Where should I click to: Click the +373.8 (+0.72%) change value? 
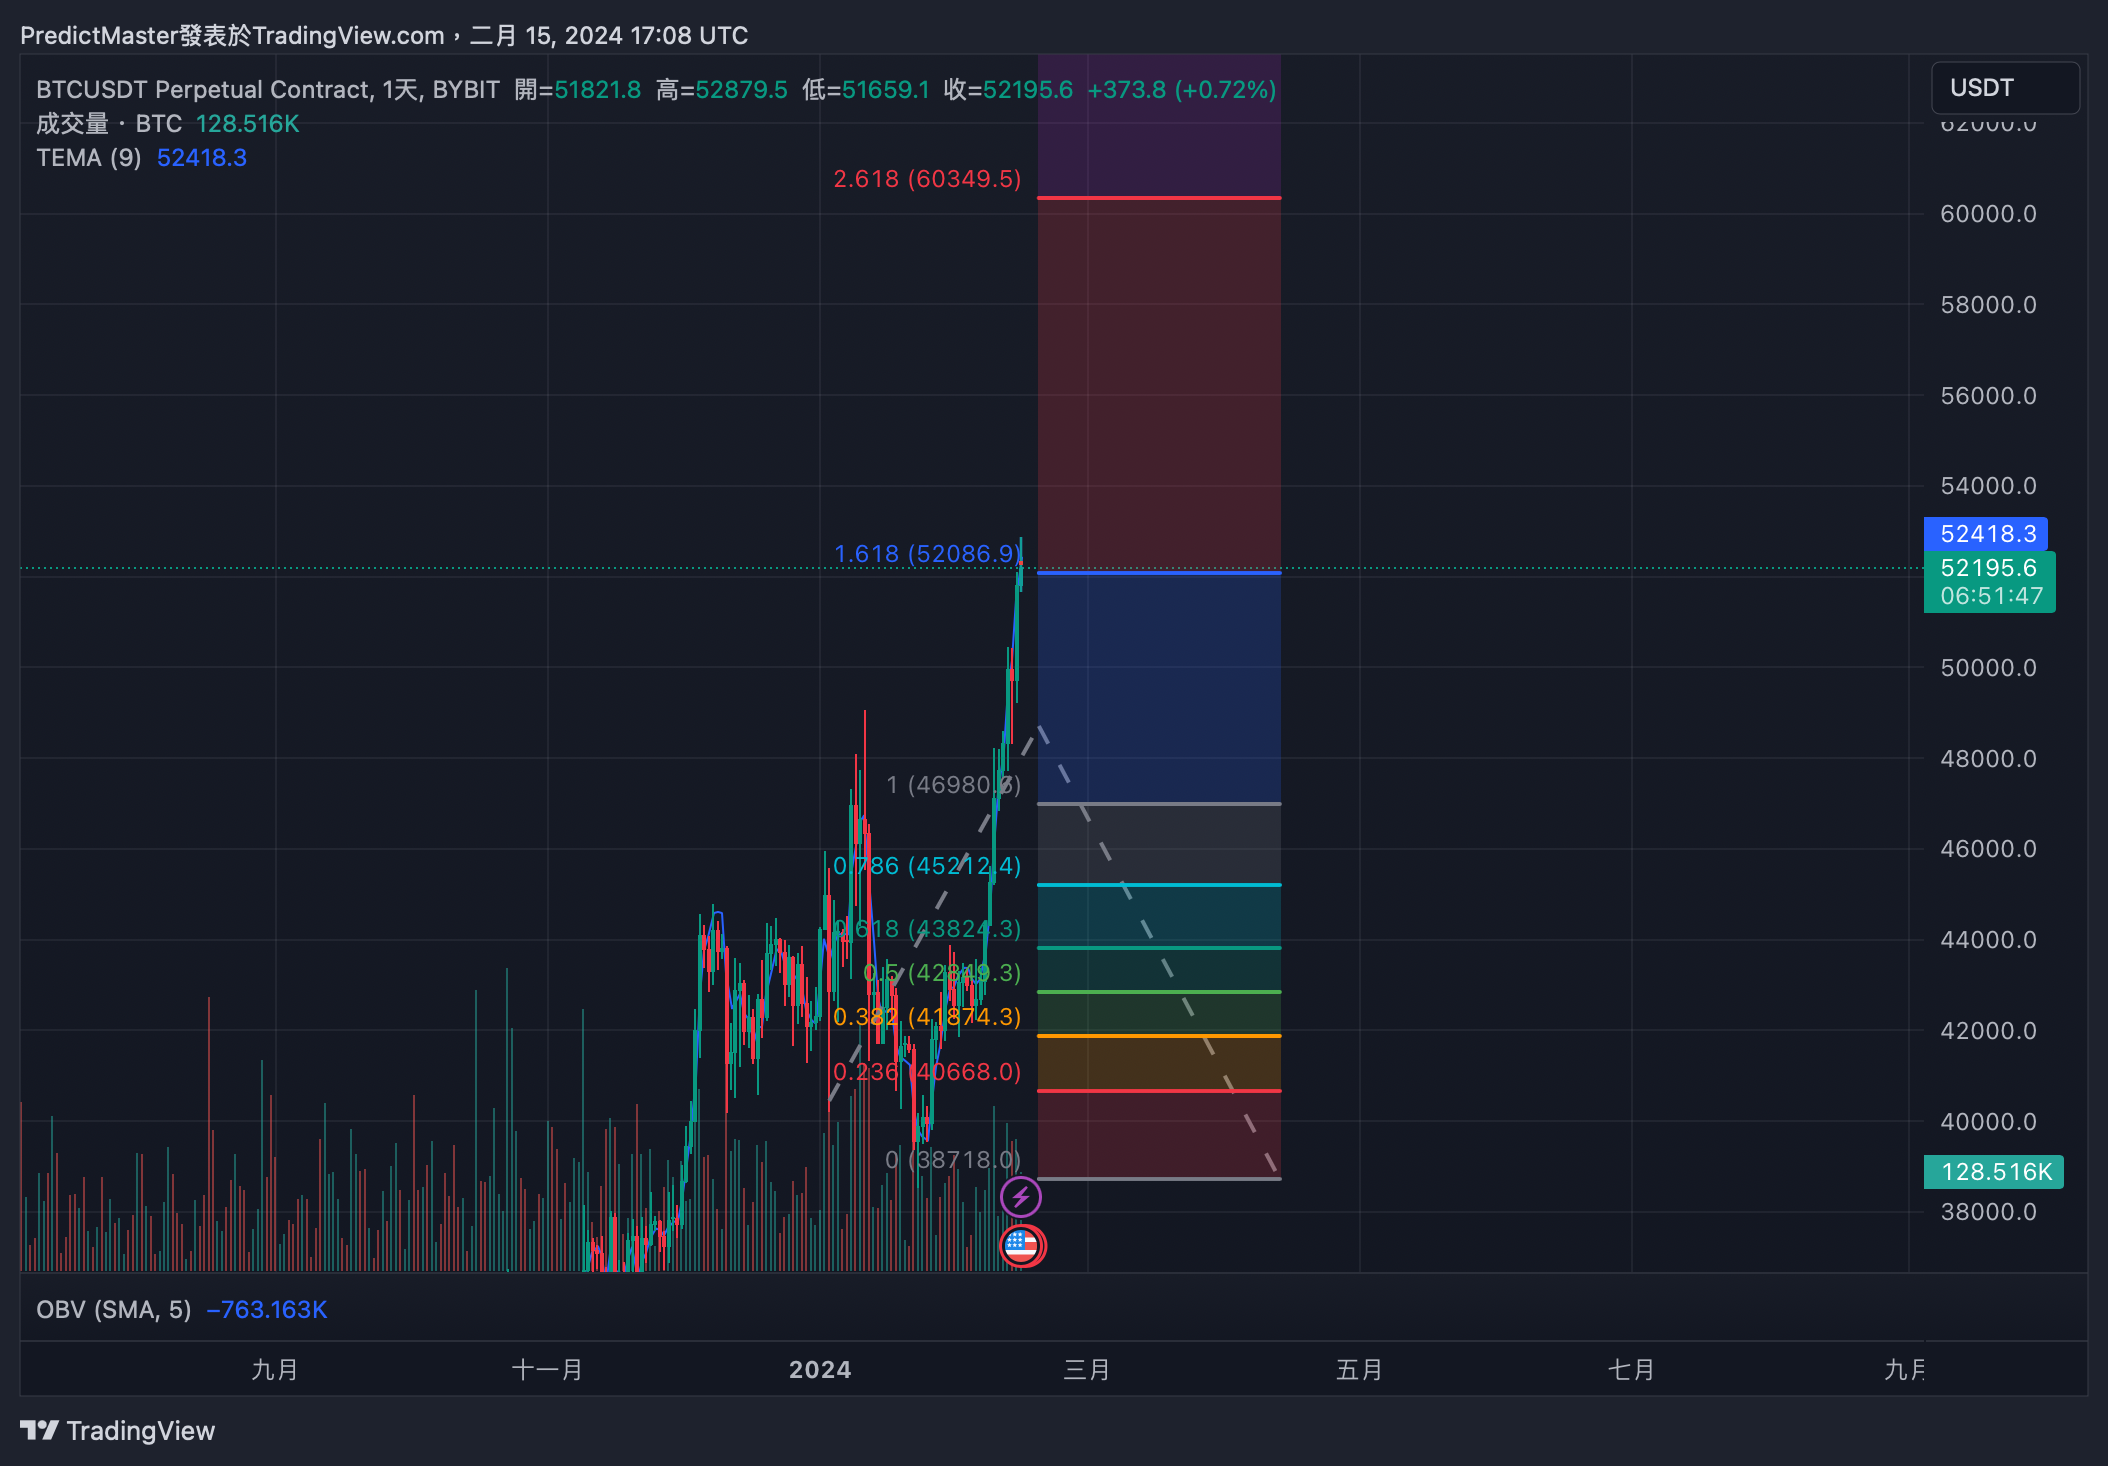pos(1182,90)
